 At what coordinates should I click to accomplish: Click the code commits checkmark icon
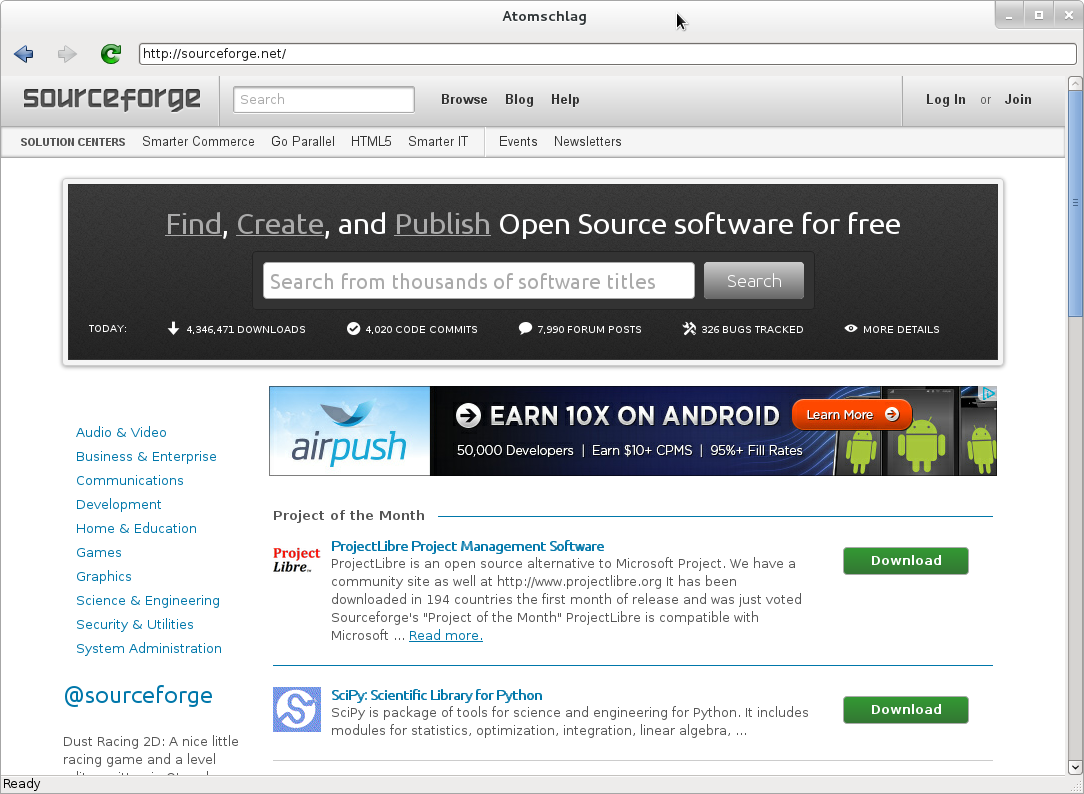353,328
